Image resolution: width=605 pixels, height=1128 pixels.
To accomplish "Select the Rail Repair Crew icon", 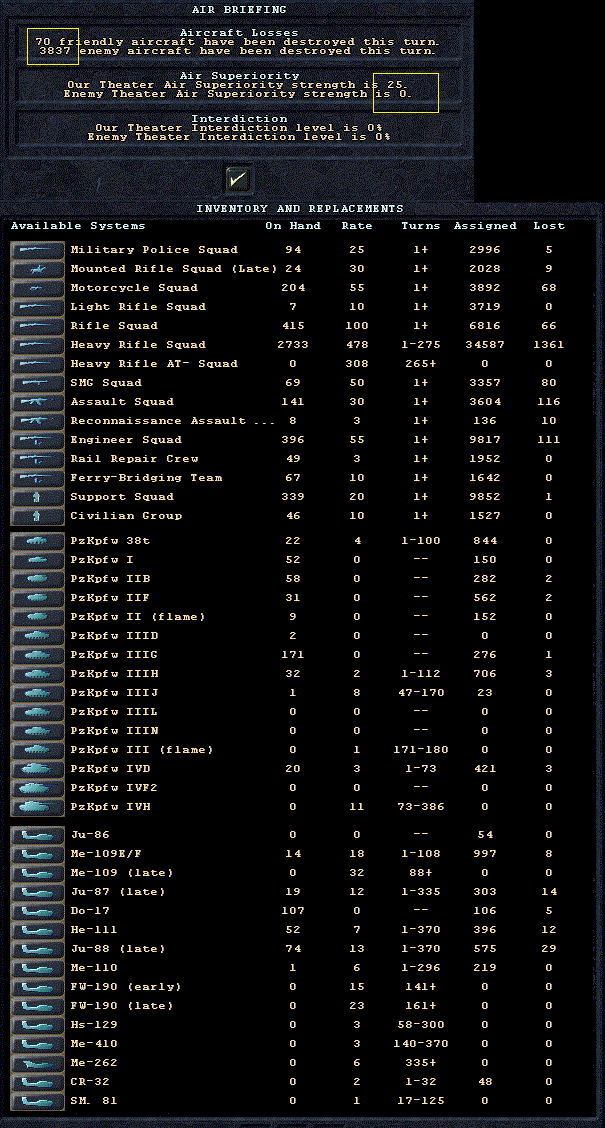I will (x=38, y=459).
